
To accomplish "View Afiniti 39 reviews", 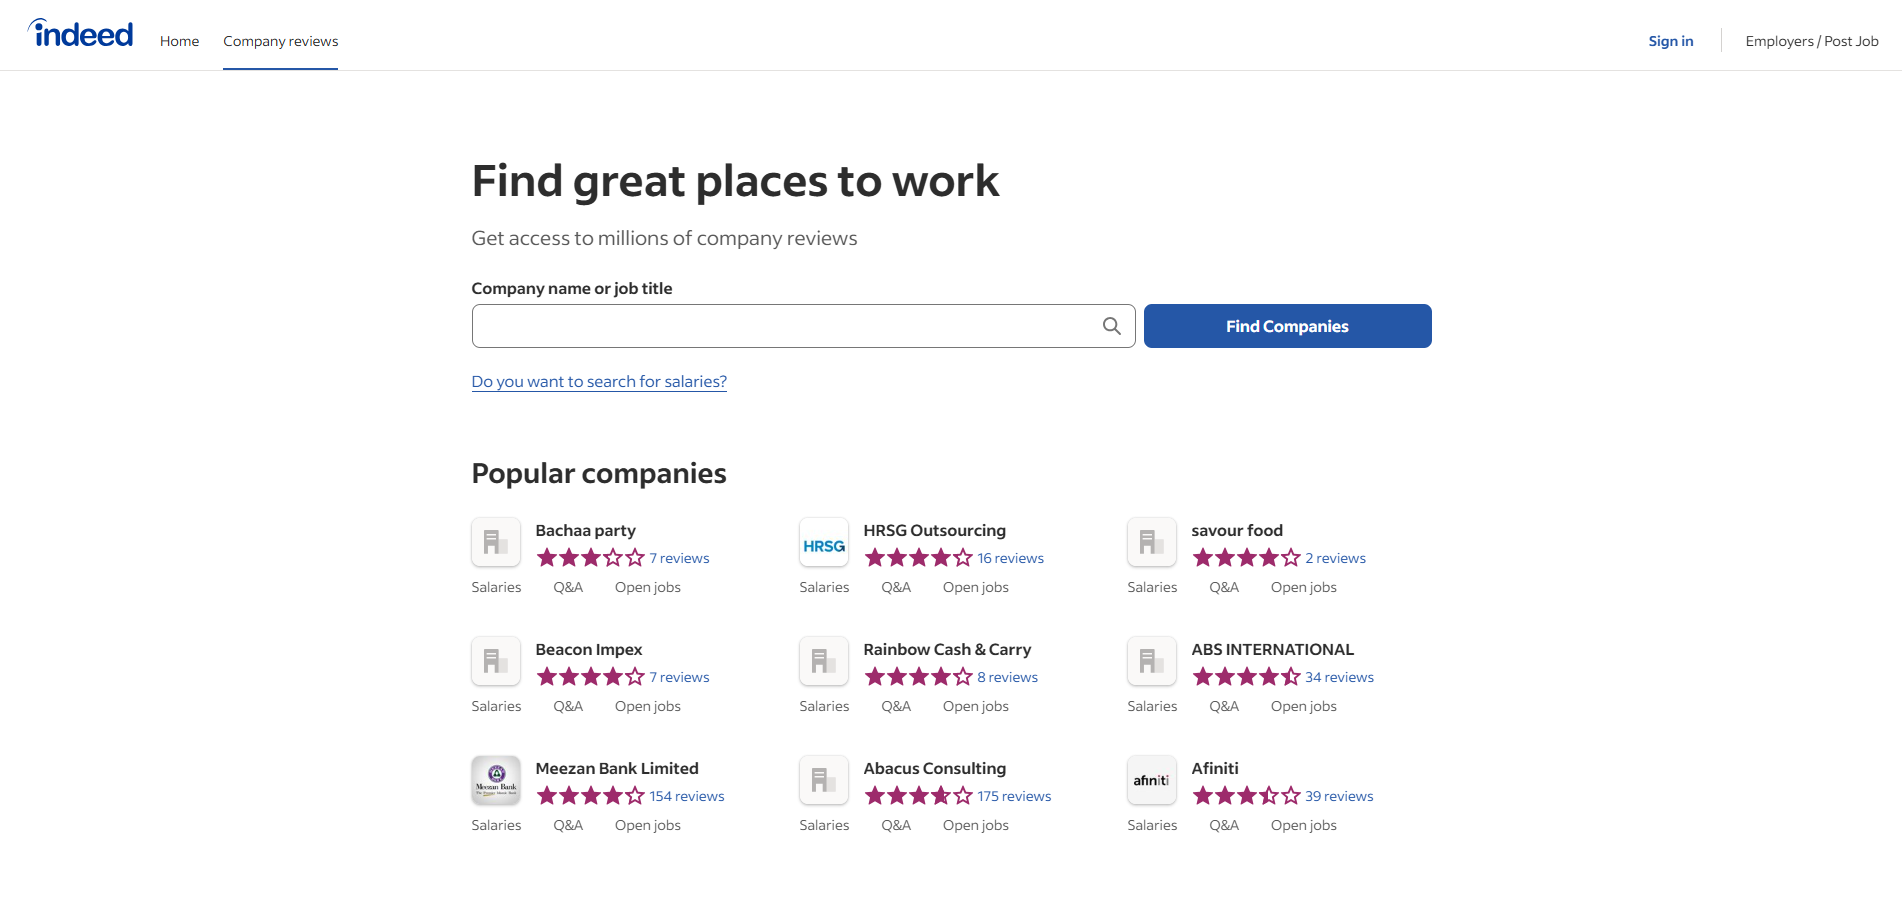I will (1339, 796).
